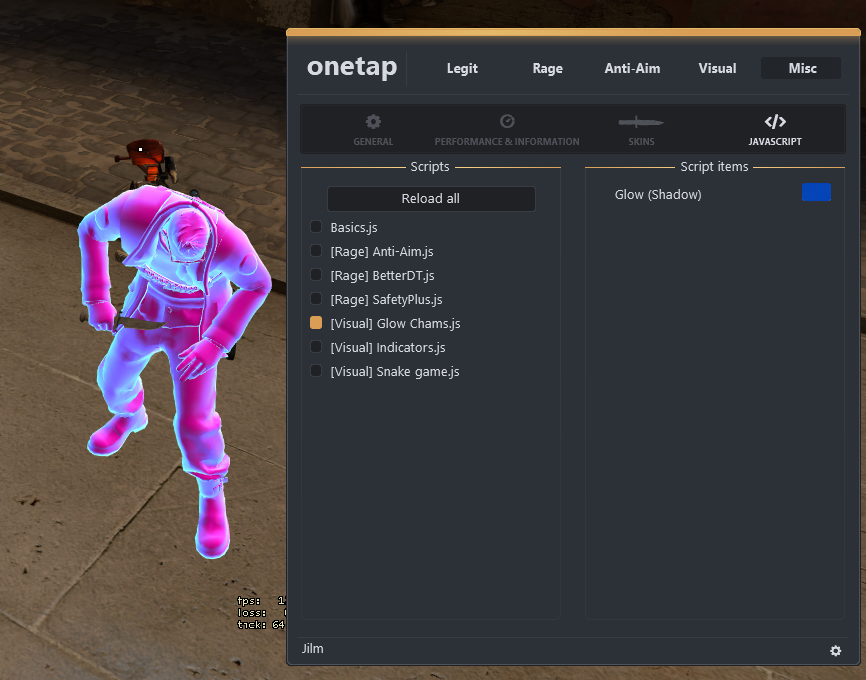Switch to the Visual tab
The height and width of the screenshot is (680, 866).
pos(717,68)
